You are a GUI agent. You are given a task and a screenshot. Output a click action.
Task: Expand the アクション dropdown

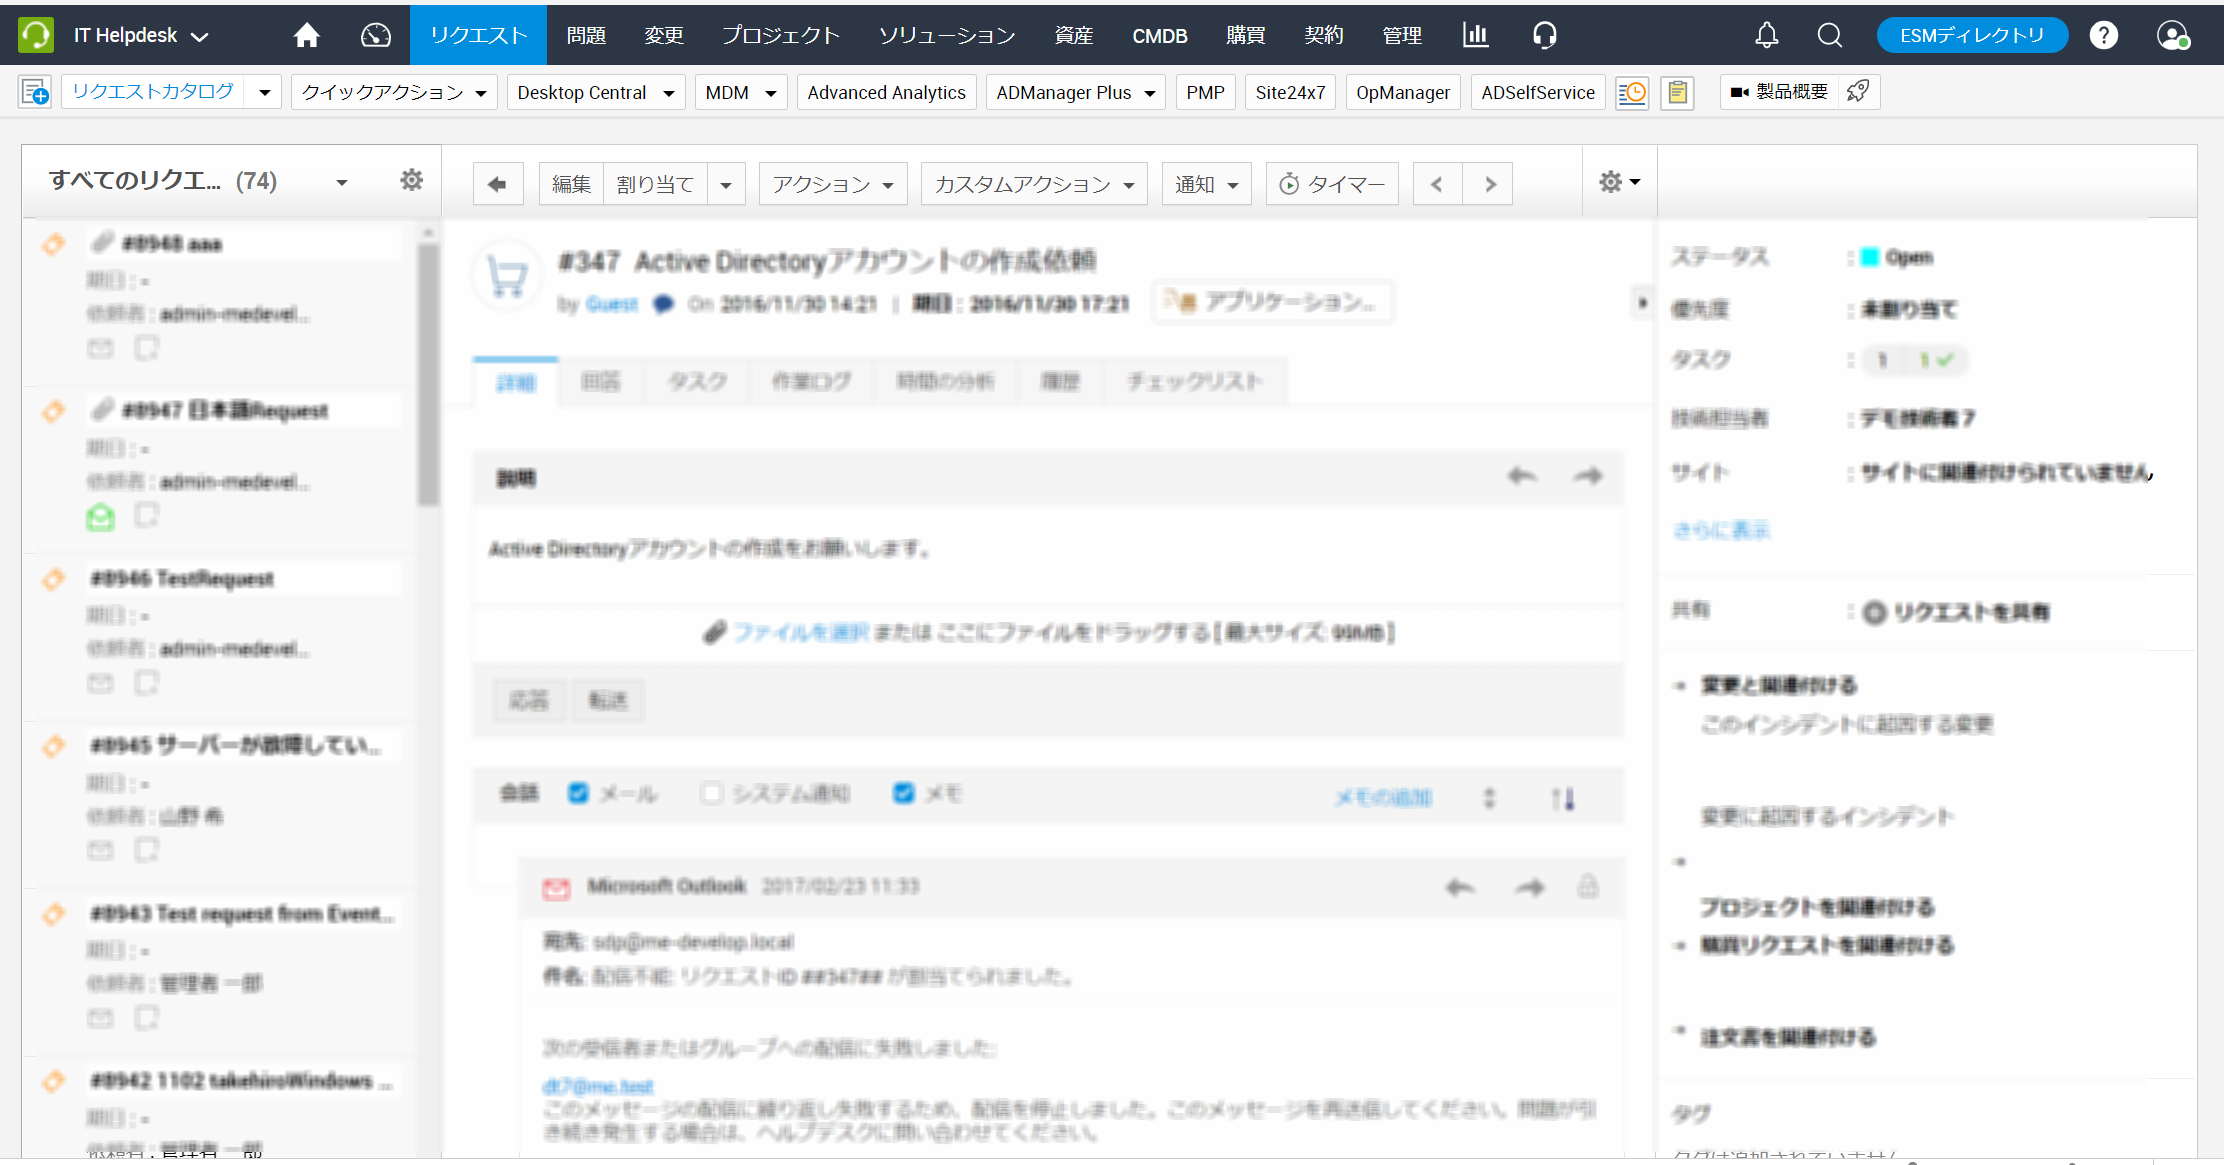832,184
